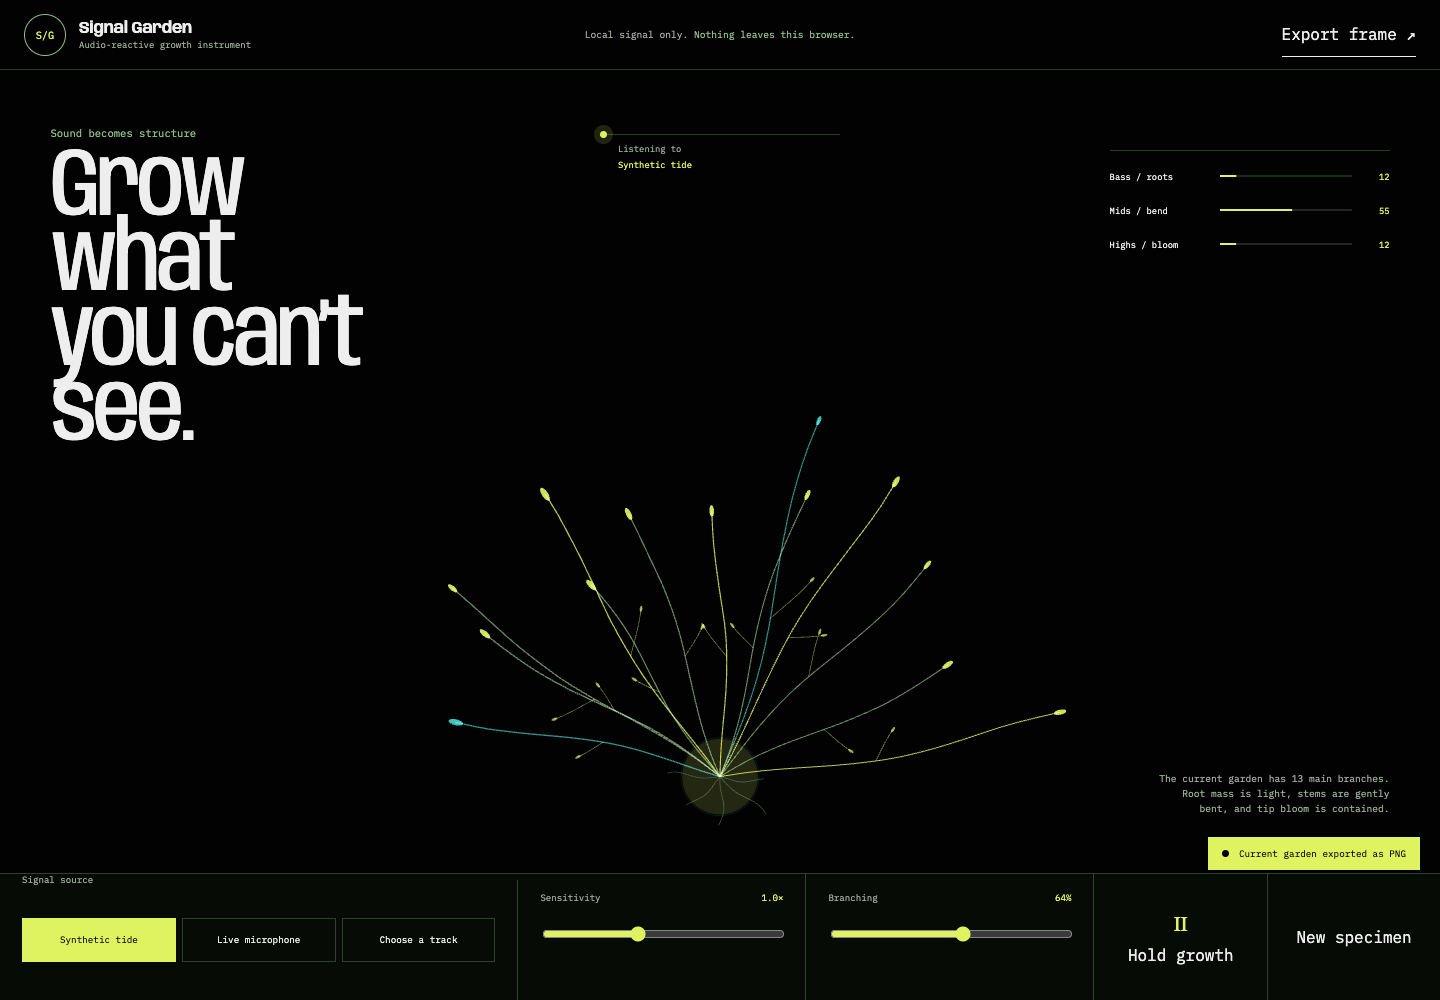Viewport: 1440px width, 1000px height.
Task: Click the Hold growth button
Action: tap(1180, 938)
